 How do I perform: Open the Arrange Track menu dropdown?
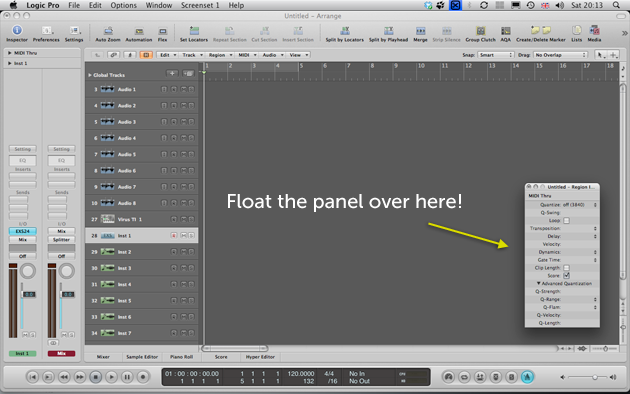coord(192,55)
